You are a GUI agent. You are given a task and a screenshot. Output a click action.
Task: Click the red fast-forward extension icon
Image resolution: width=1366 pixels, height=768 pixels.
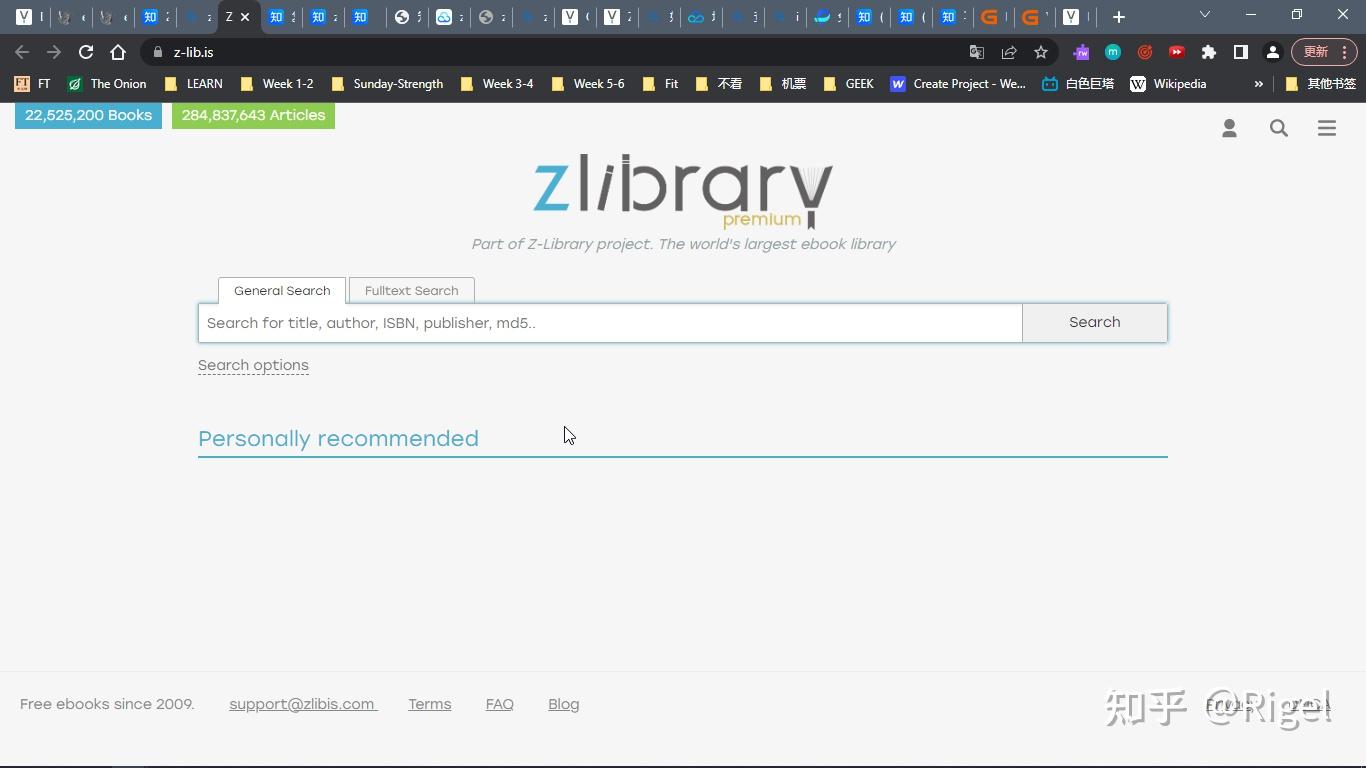(1177, 51)
